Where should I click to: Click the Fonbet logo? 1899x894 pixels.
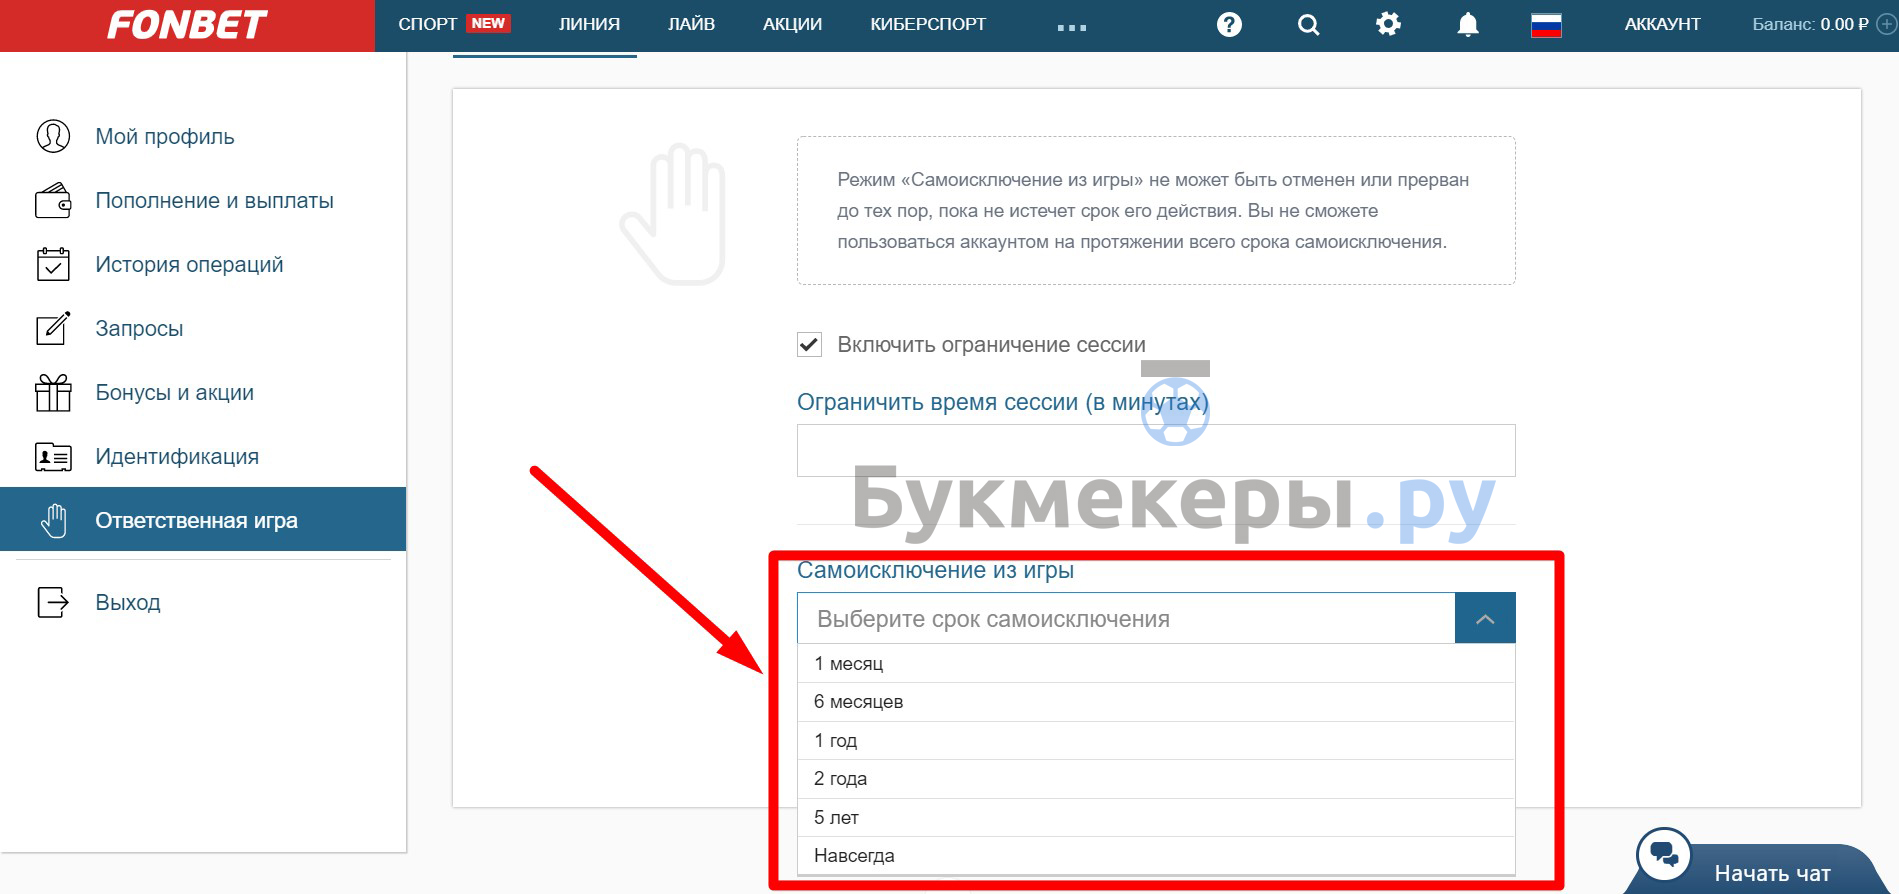coord(187,25)
